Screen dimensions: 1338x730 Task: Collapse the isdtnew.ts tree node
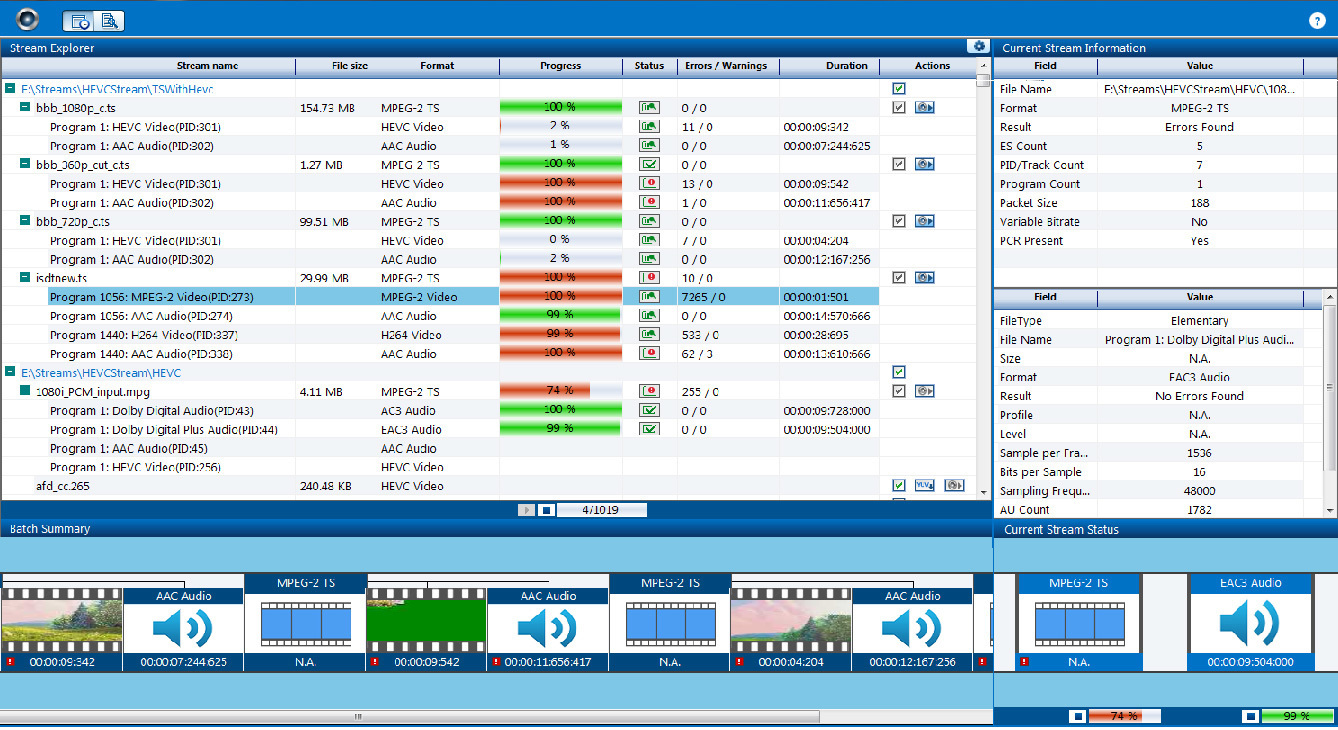[26, 278]
